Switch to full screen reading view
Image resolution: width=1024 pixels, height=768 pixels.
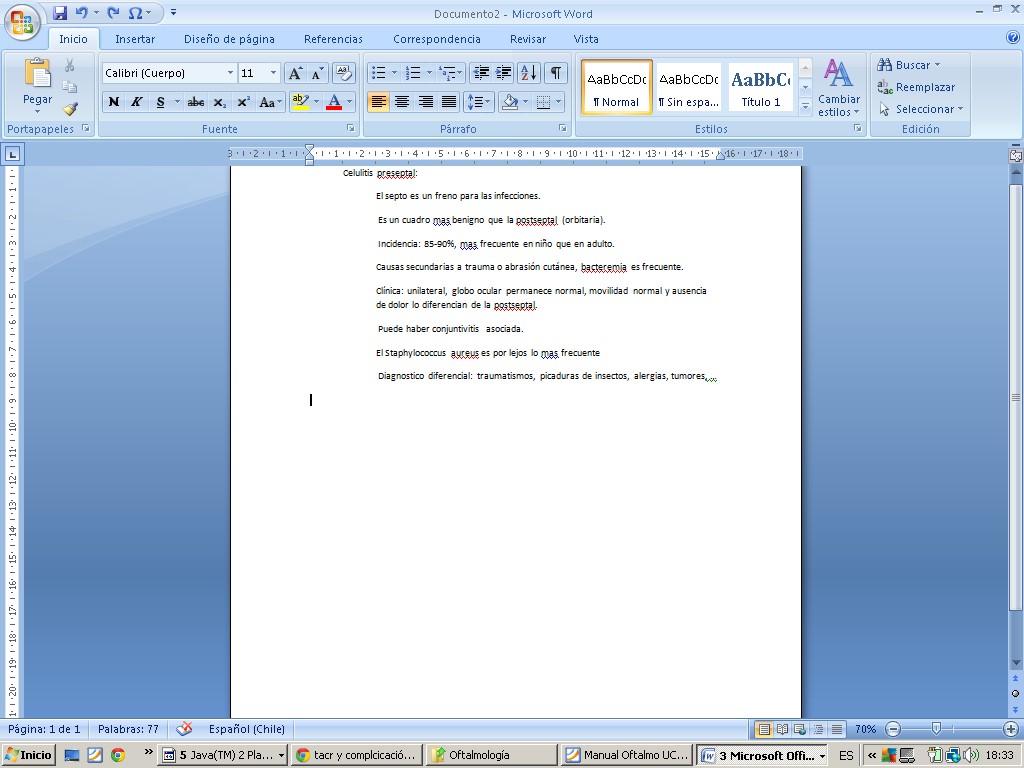pyautogui.click(x=783, y=729)
